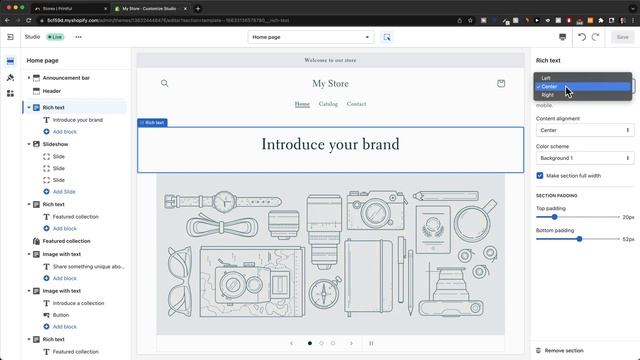This screenshot has width=640, height=360.
Task: Select the third slideshow dot
Action: tap(333, 343)
